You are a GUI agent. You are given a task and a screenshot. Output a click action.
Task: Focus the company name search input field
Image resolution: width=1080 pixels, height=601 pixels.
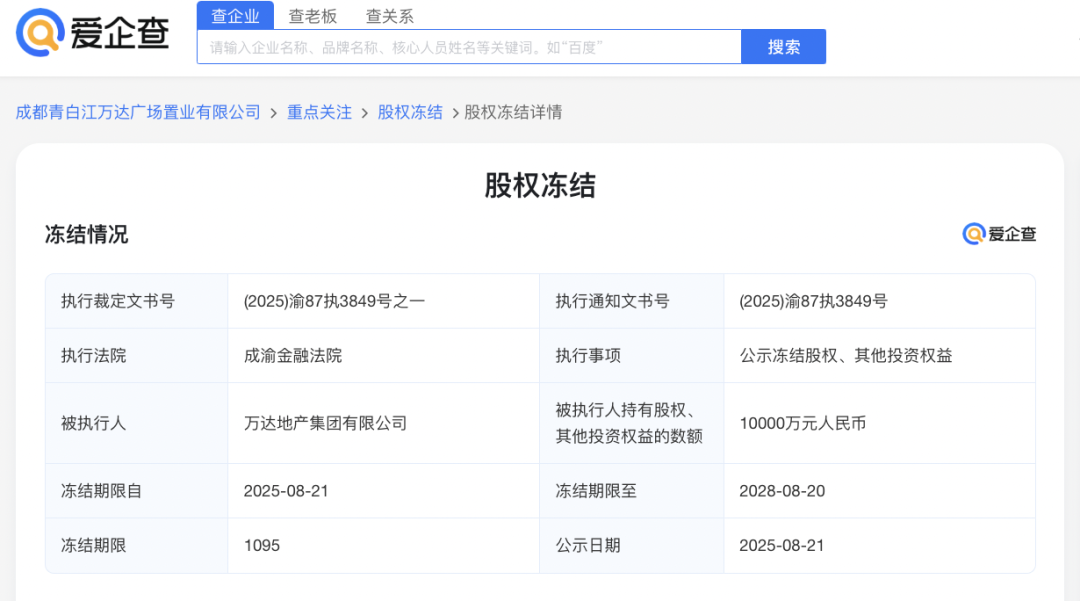469,47
